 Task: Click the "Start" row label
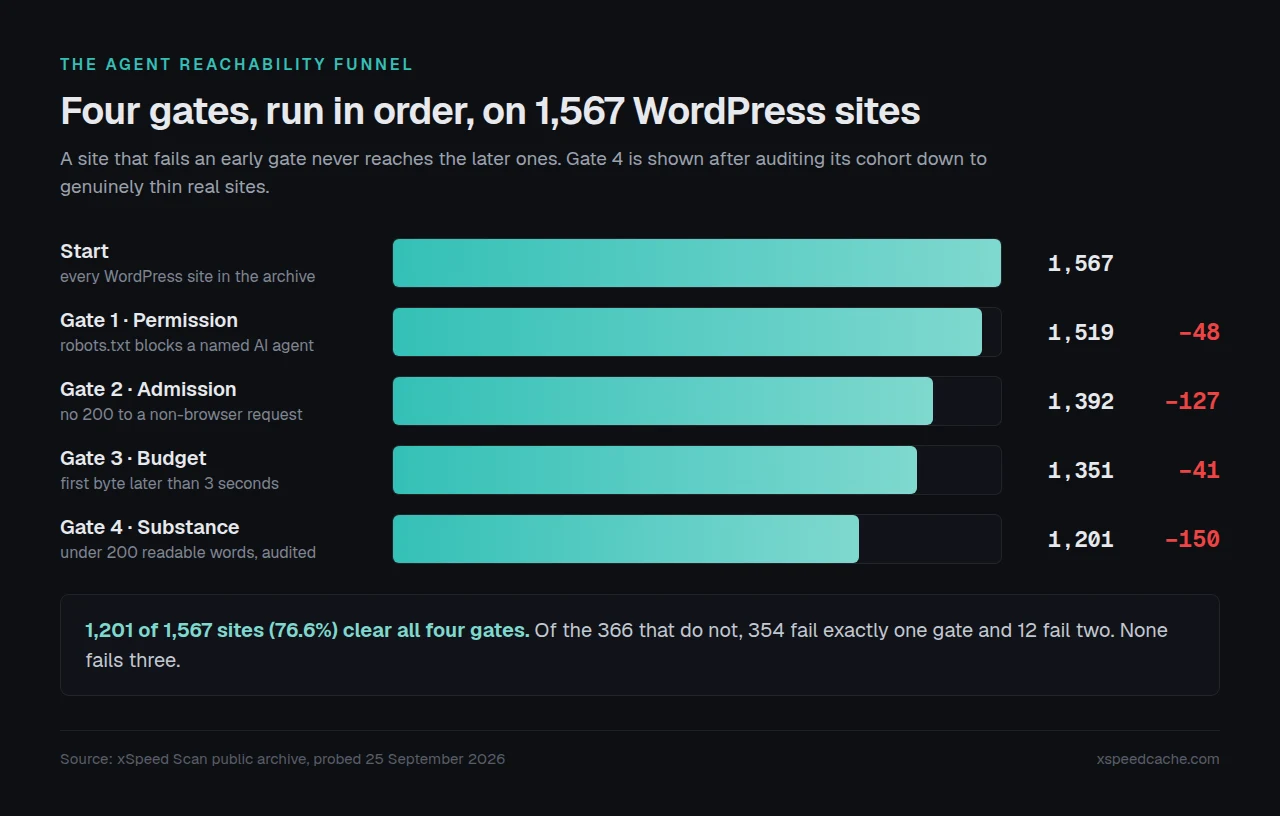(x=84, y=251)
